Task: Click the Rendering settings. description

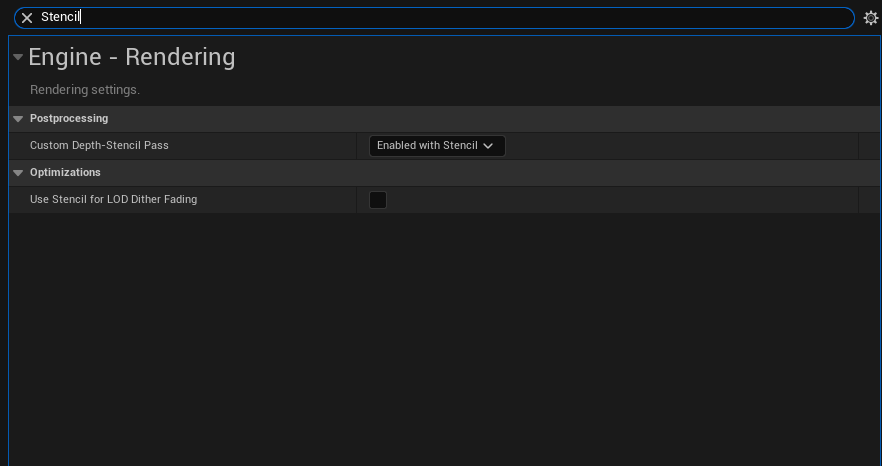Action: tap(84, 89)
